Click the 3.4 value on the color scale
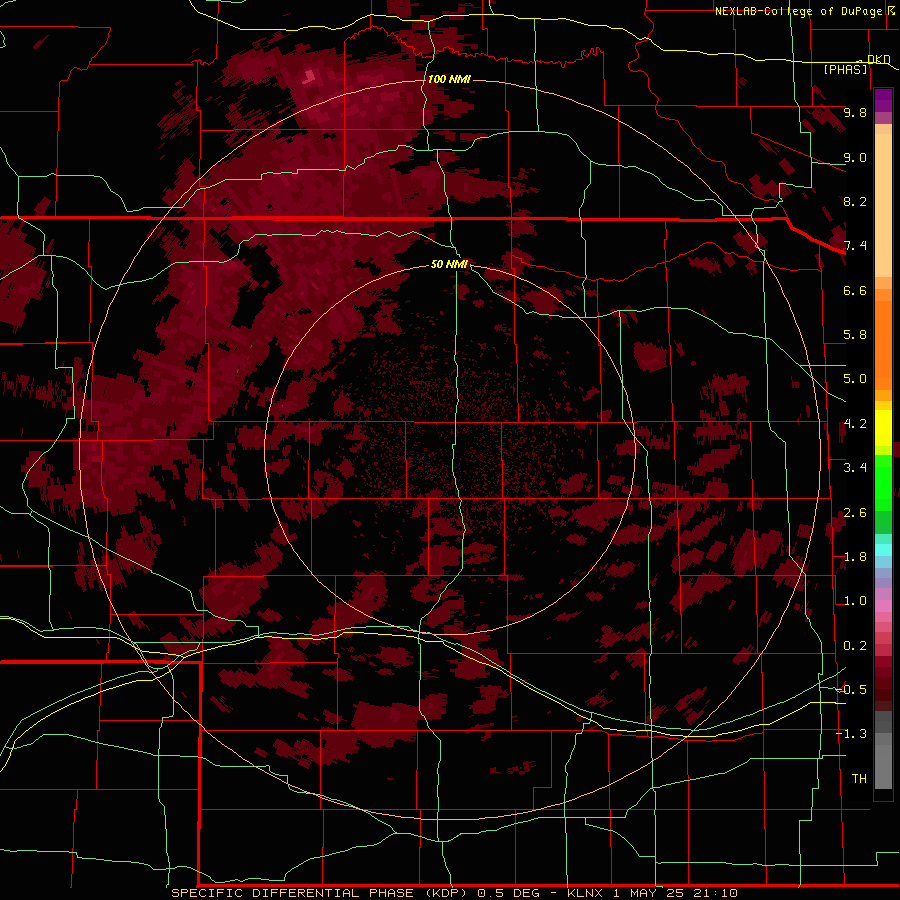900x900 pixels. tap(855, 468)
